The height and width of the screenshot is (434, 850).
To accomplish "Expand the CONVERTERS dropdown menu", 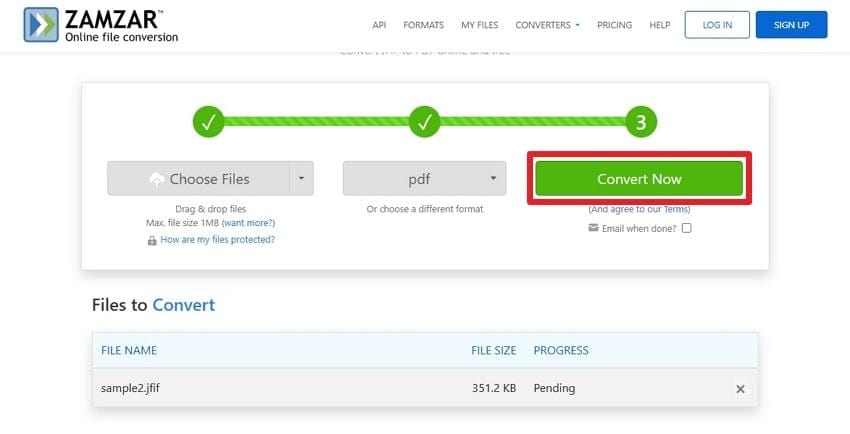I will 548,25.
